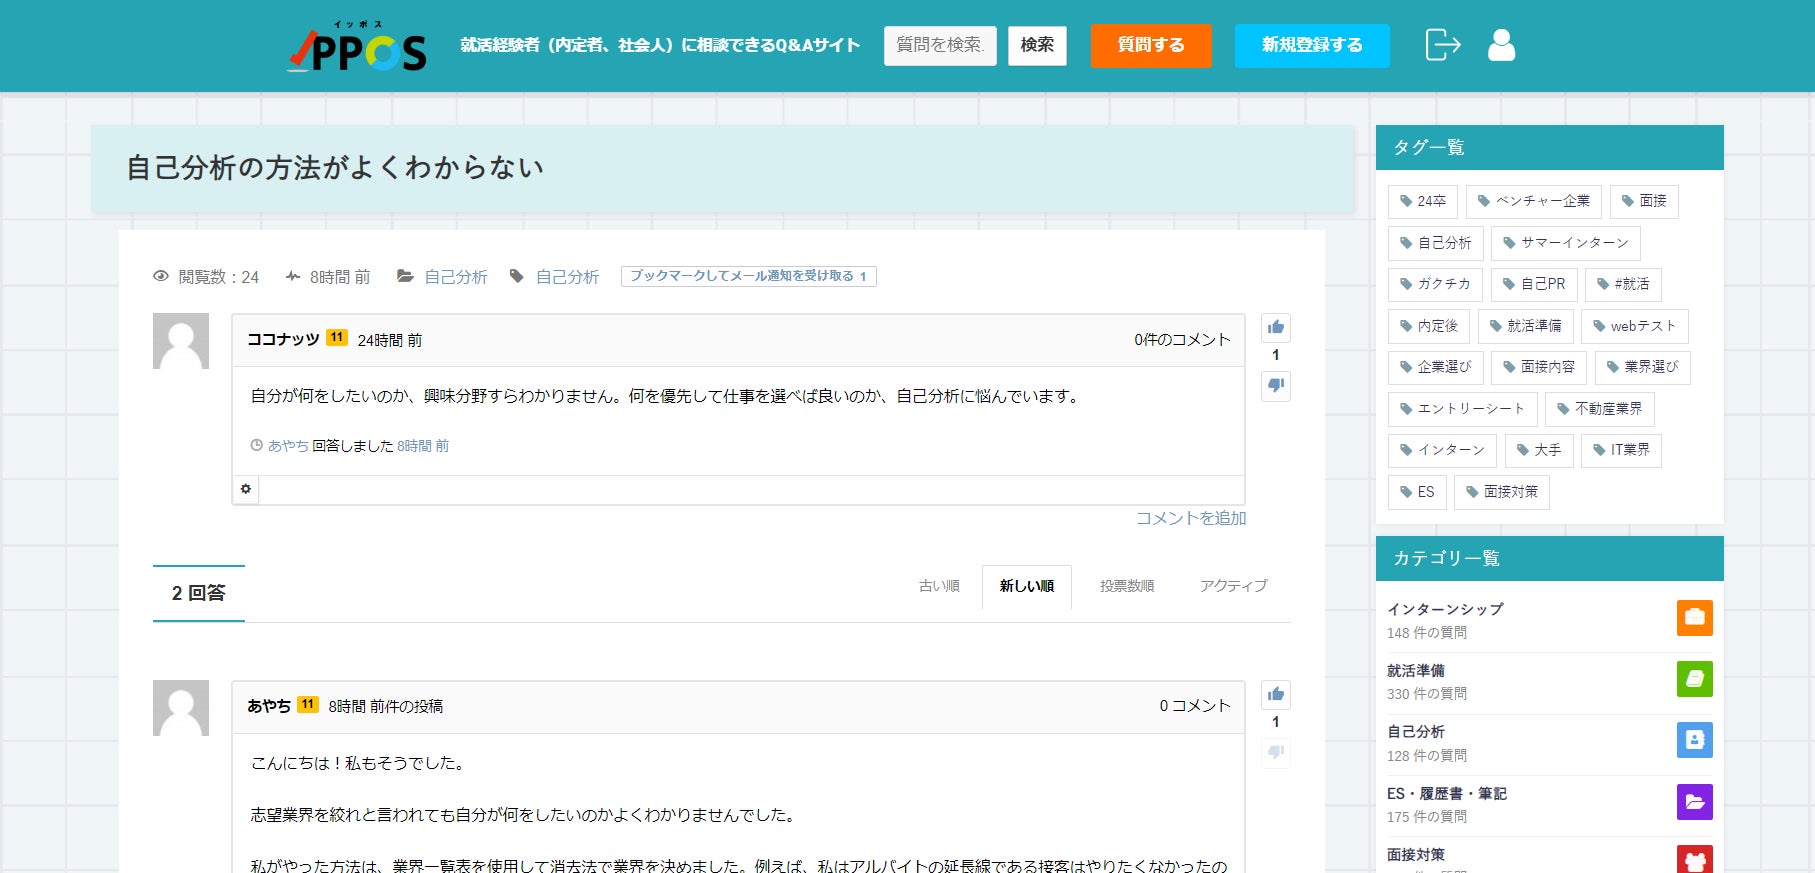Click the IPPOS logo
Viewport: 1815px width, 873px height.
point(357,48)
